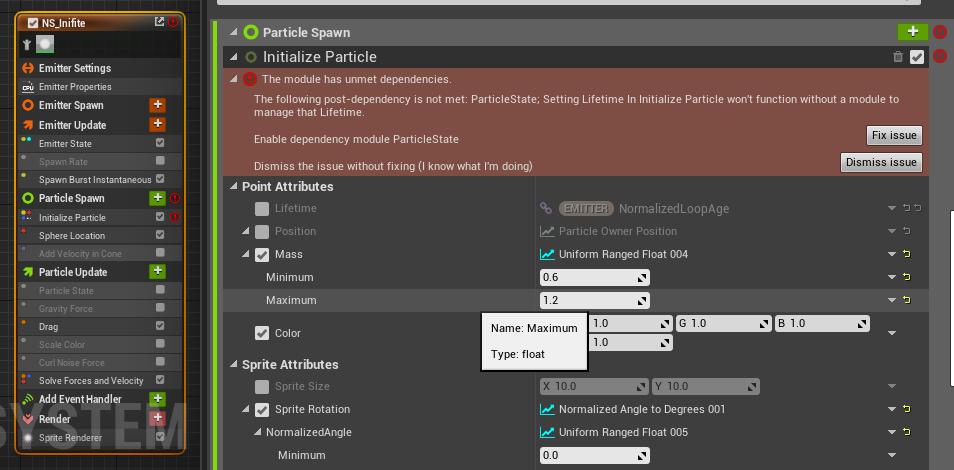Click green plus button for Particle Spawn header
This screenshot has width=954, height=470.
pyautogui.click(x=912, y=32)
